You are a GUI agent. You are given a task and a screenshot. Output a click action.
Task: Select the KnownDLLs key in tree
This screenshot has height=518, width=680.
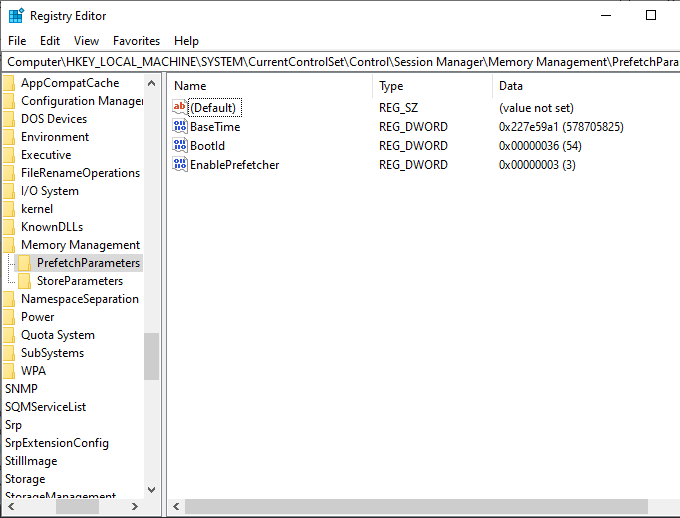[52, 227]
